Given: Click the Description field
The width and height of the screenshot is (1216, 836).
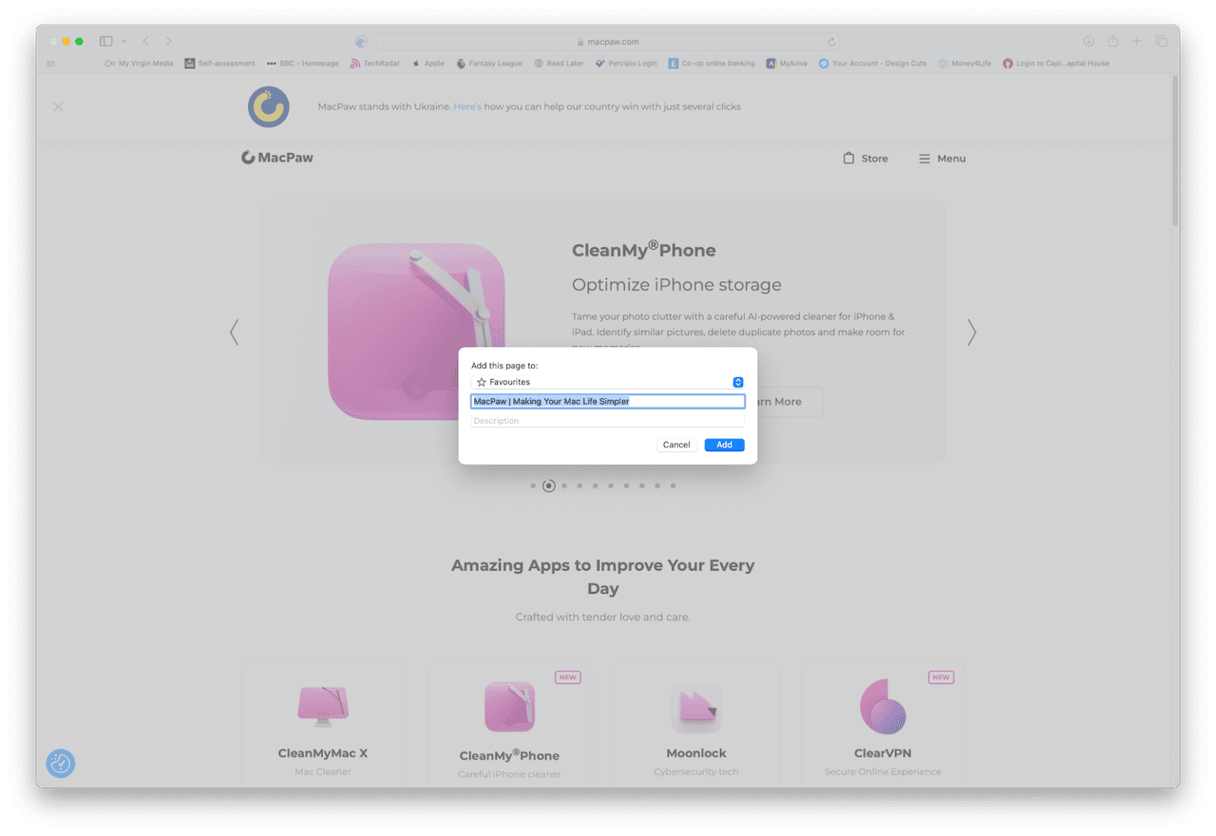Looking at the screenshot, I should (608, 421).
